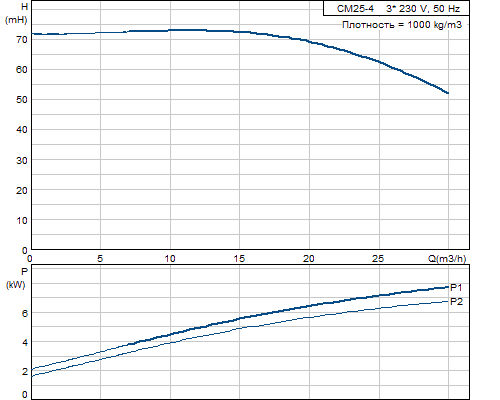Click the 30 tick on the head axis
Viewport: 500px width, 400px height.
22,160
